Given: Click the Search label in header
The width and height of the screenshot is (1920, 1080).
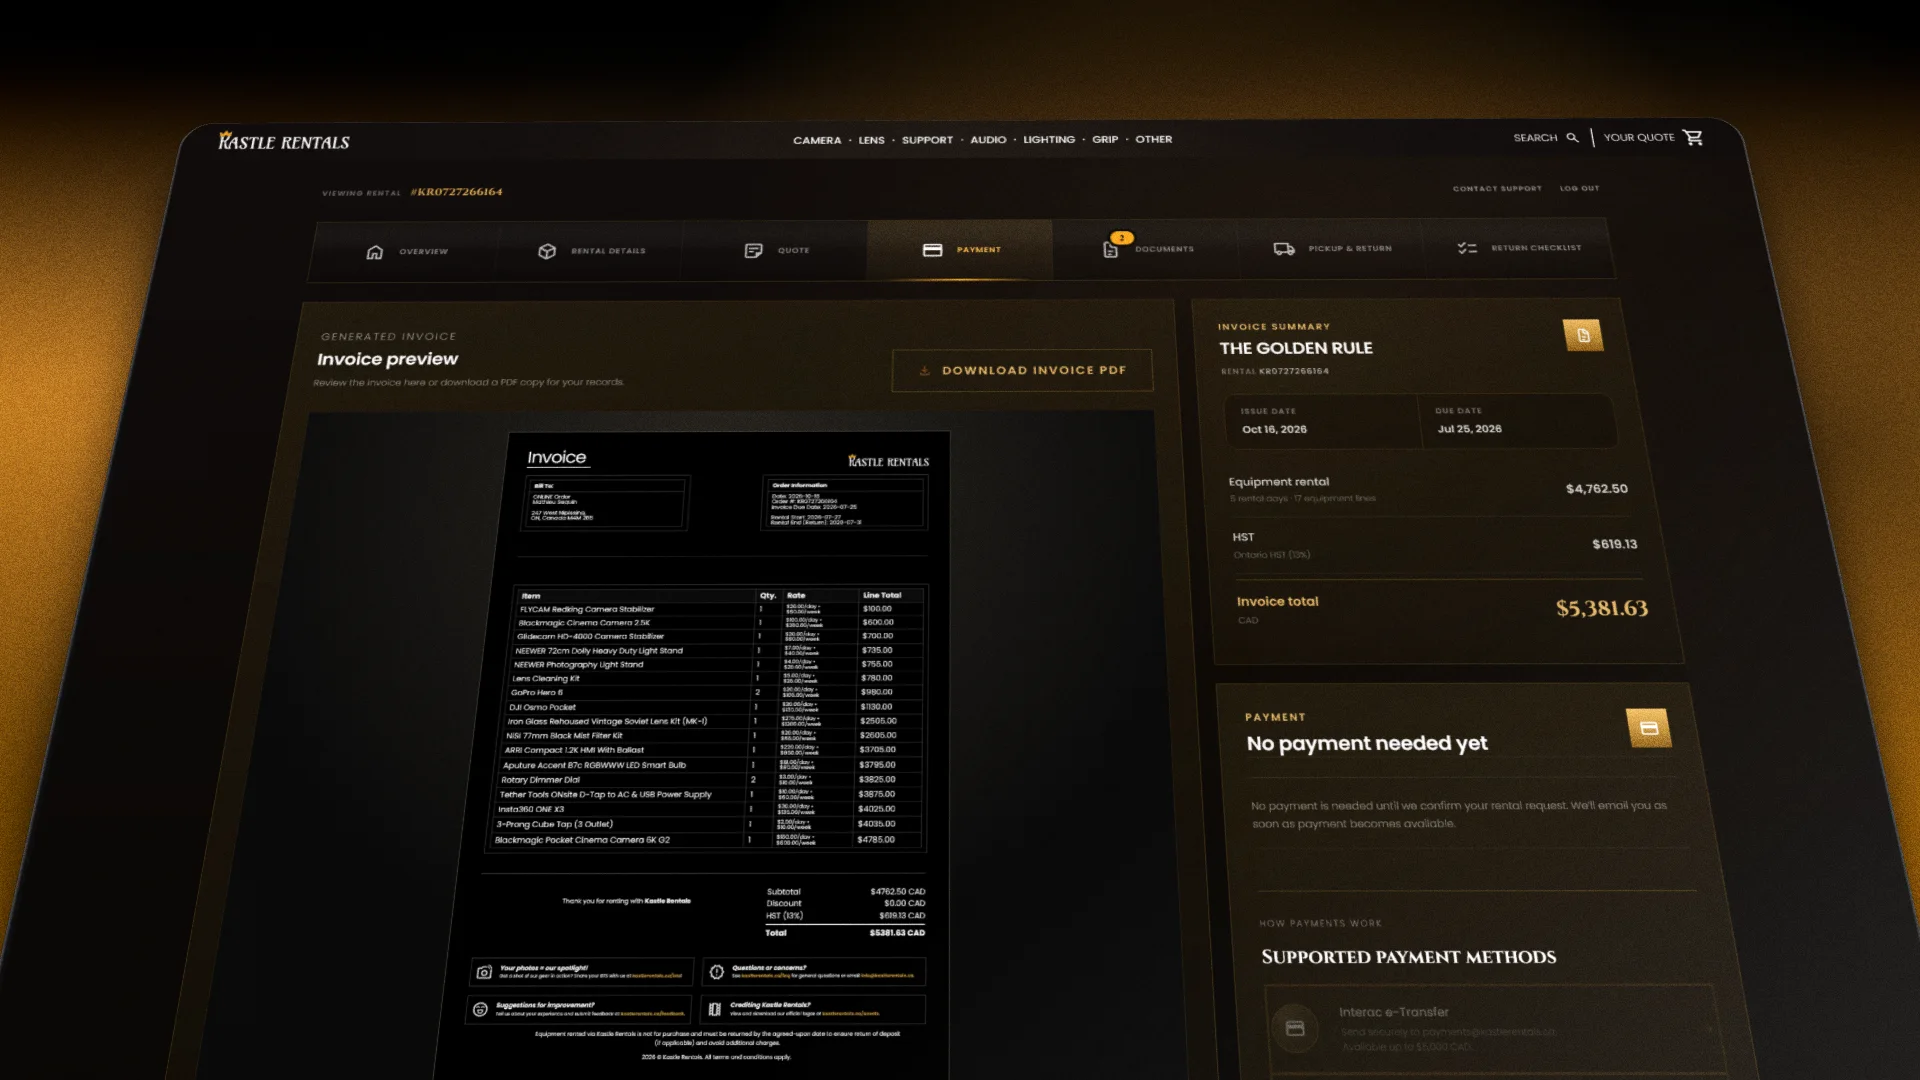Looking at the screenshot, I should pyautogui.click(x=1535, y=138).
